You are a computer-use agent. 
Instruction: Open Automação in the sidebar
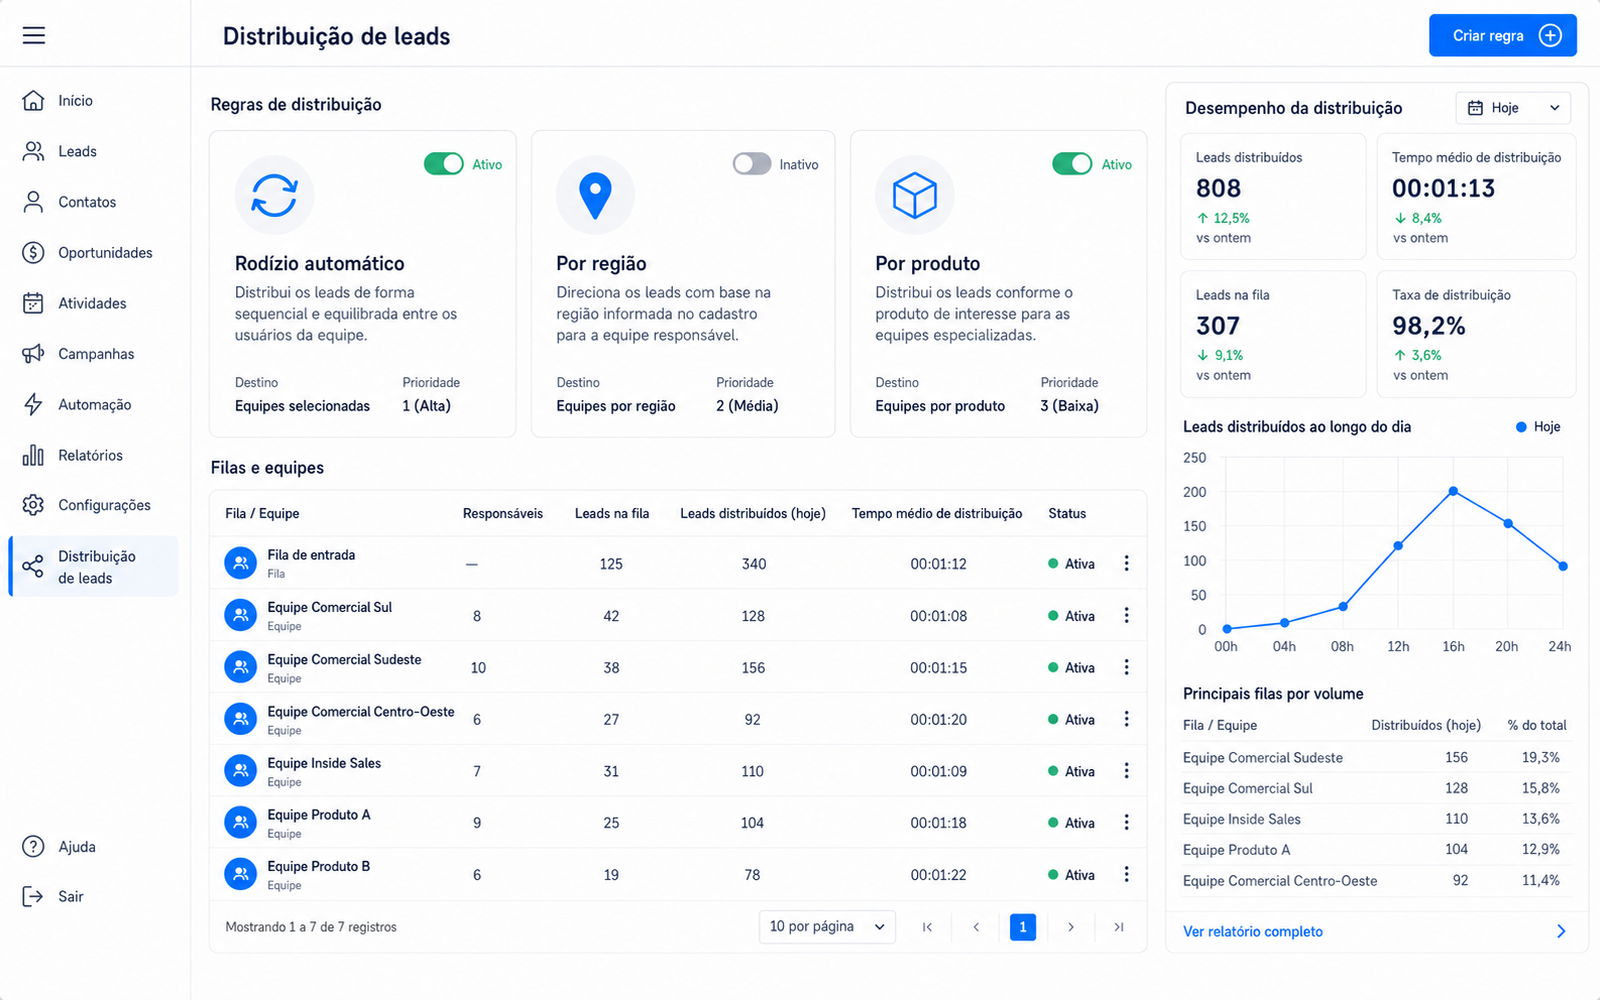tap(94, 404)
